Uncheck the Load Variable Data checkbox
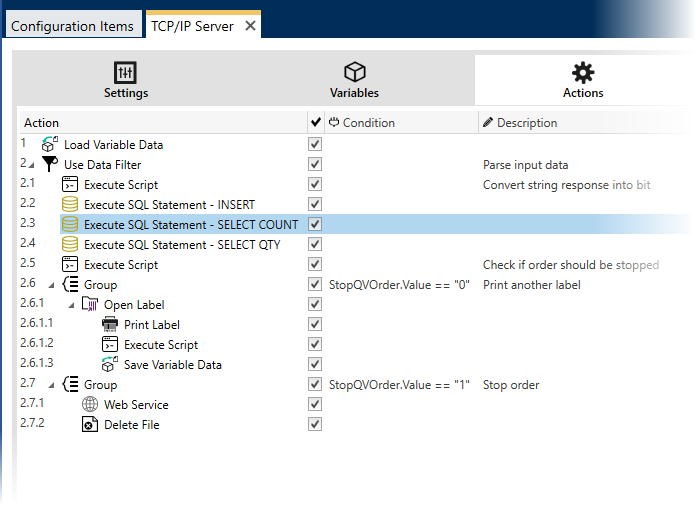The height and width of the screenshot is (505, 696). coord(316,145)
